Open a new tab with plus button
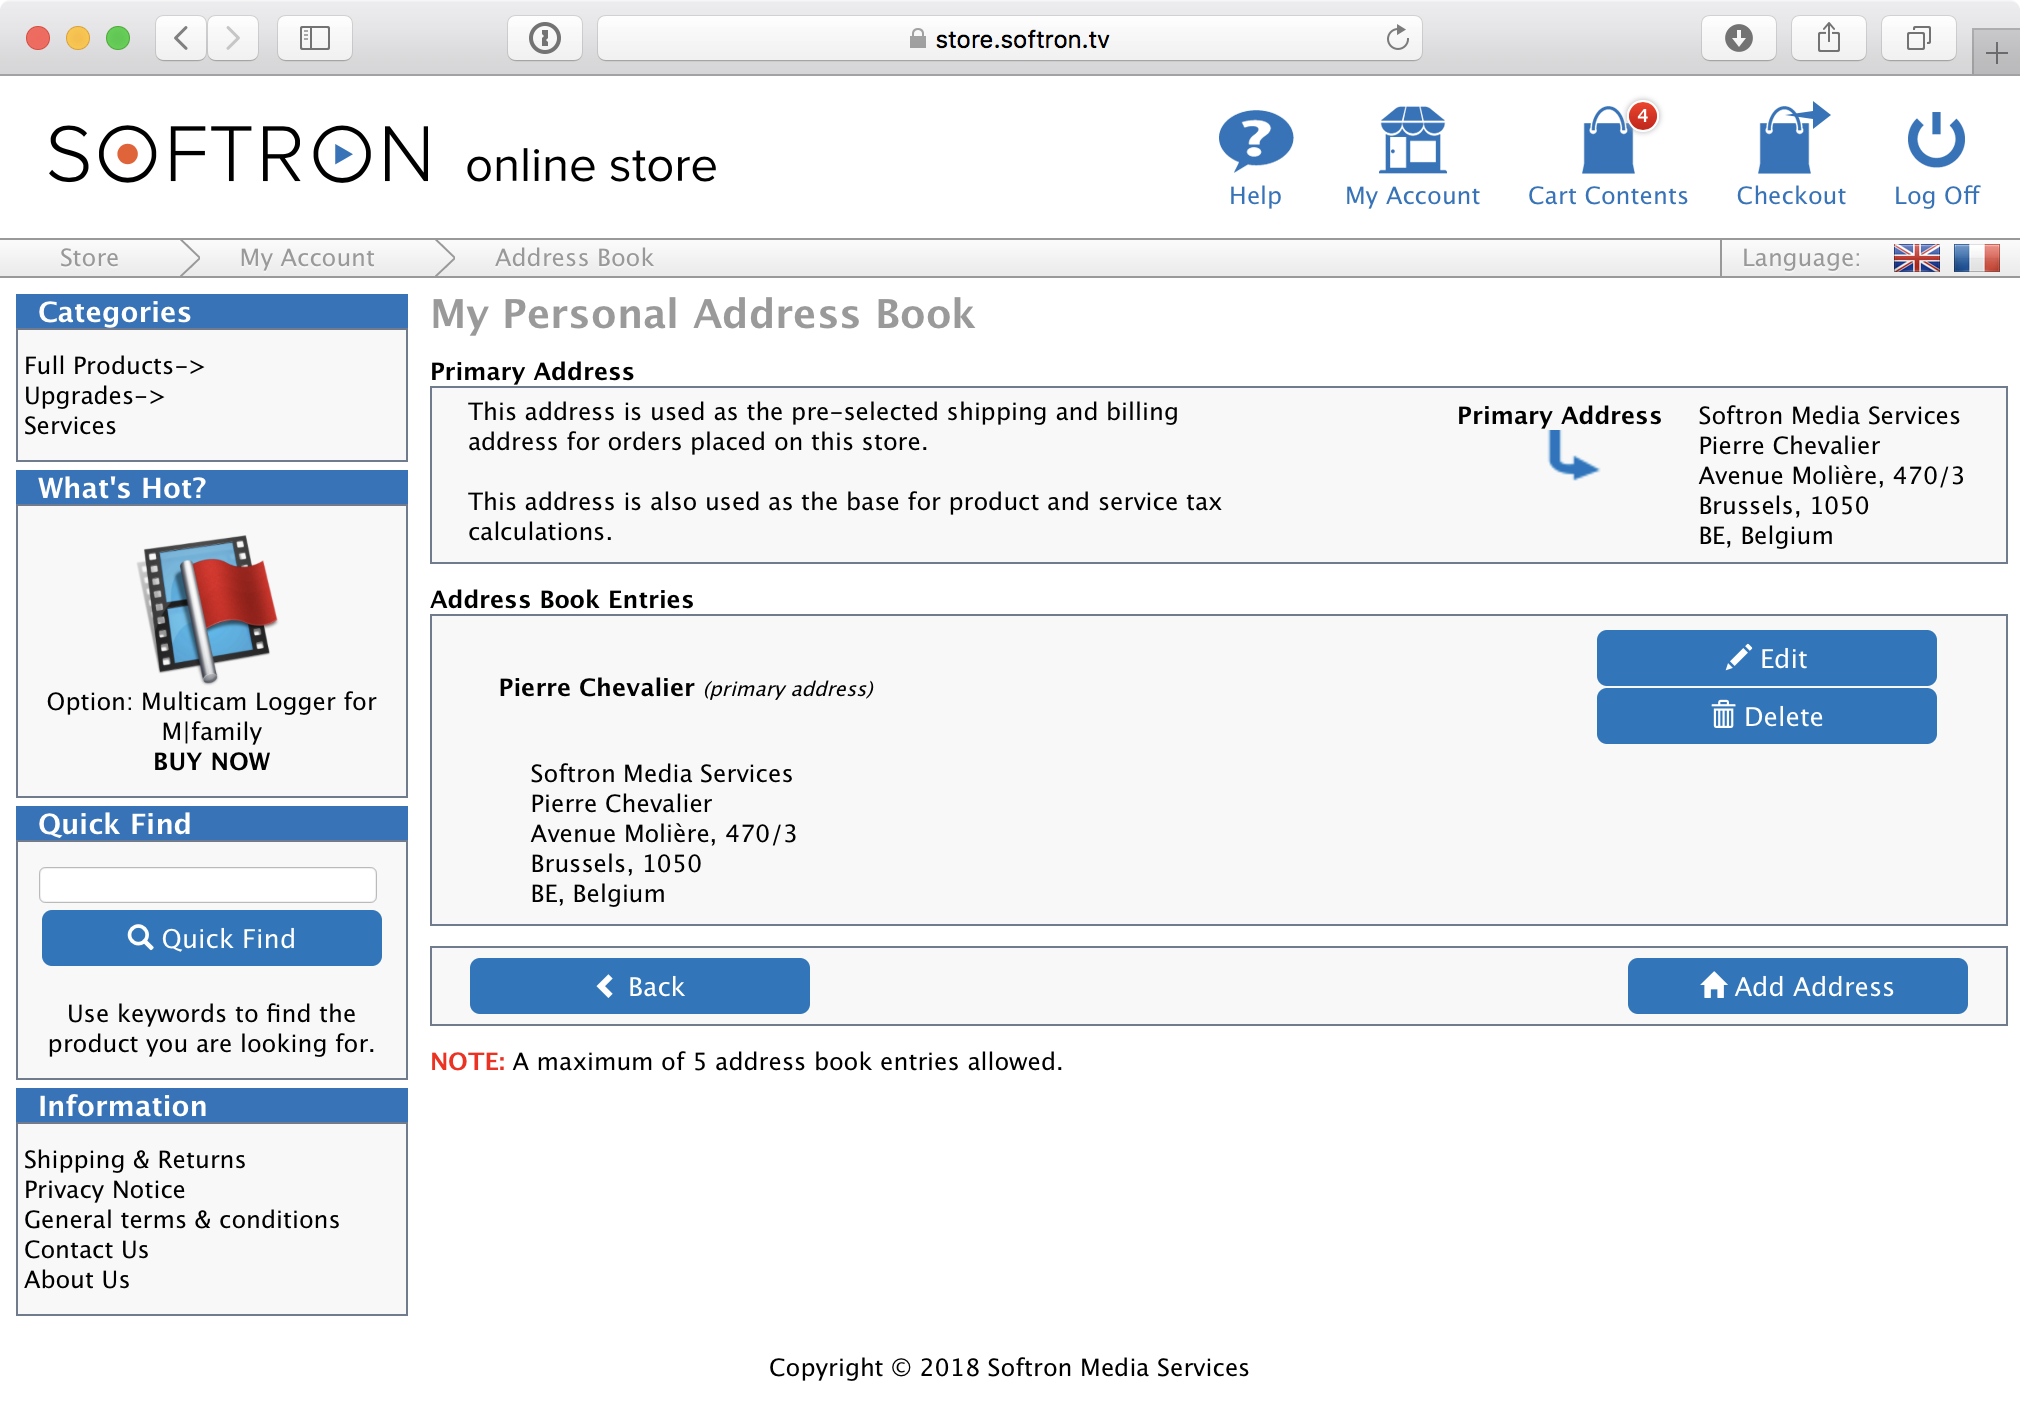Screen dimensions: 2020x1404 [1996, 53]
